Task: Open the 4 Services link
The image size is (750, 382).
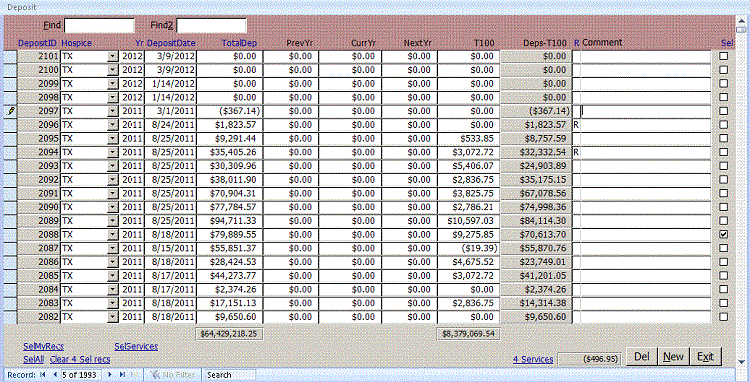Action: point(533,359)
